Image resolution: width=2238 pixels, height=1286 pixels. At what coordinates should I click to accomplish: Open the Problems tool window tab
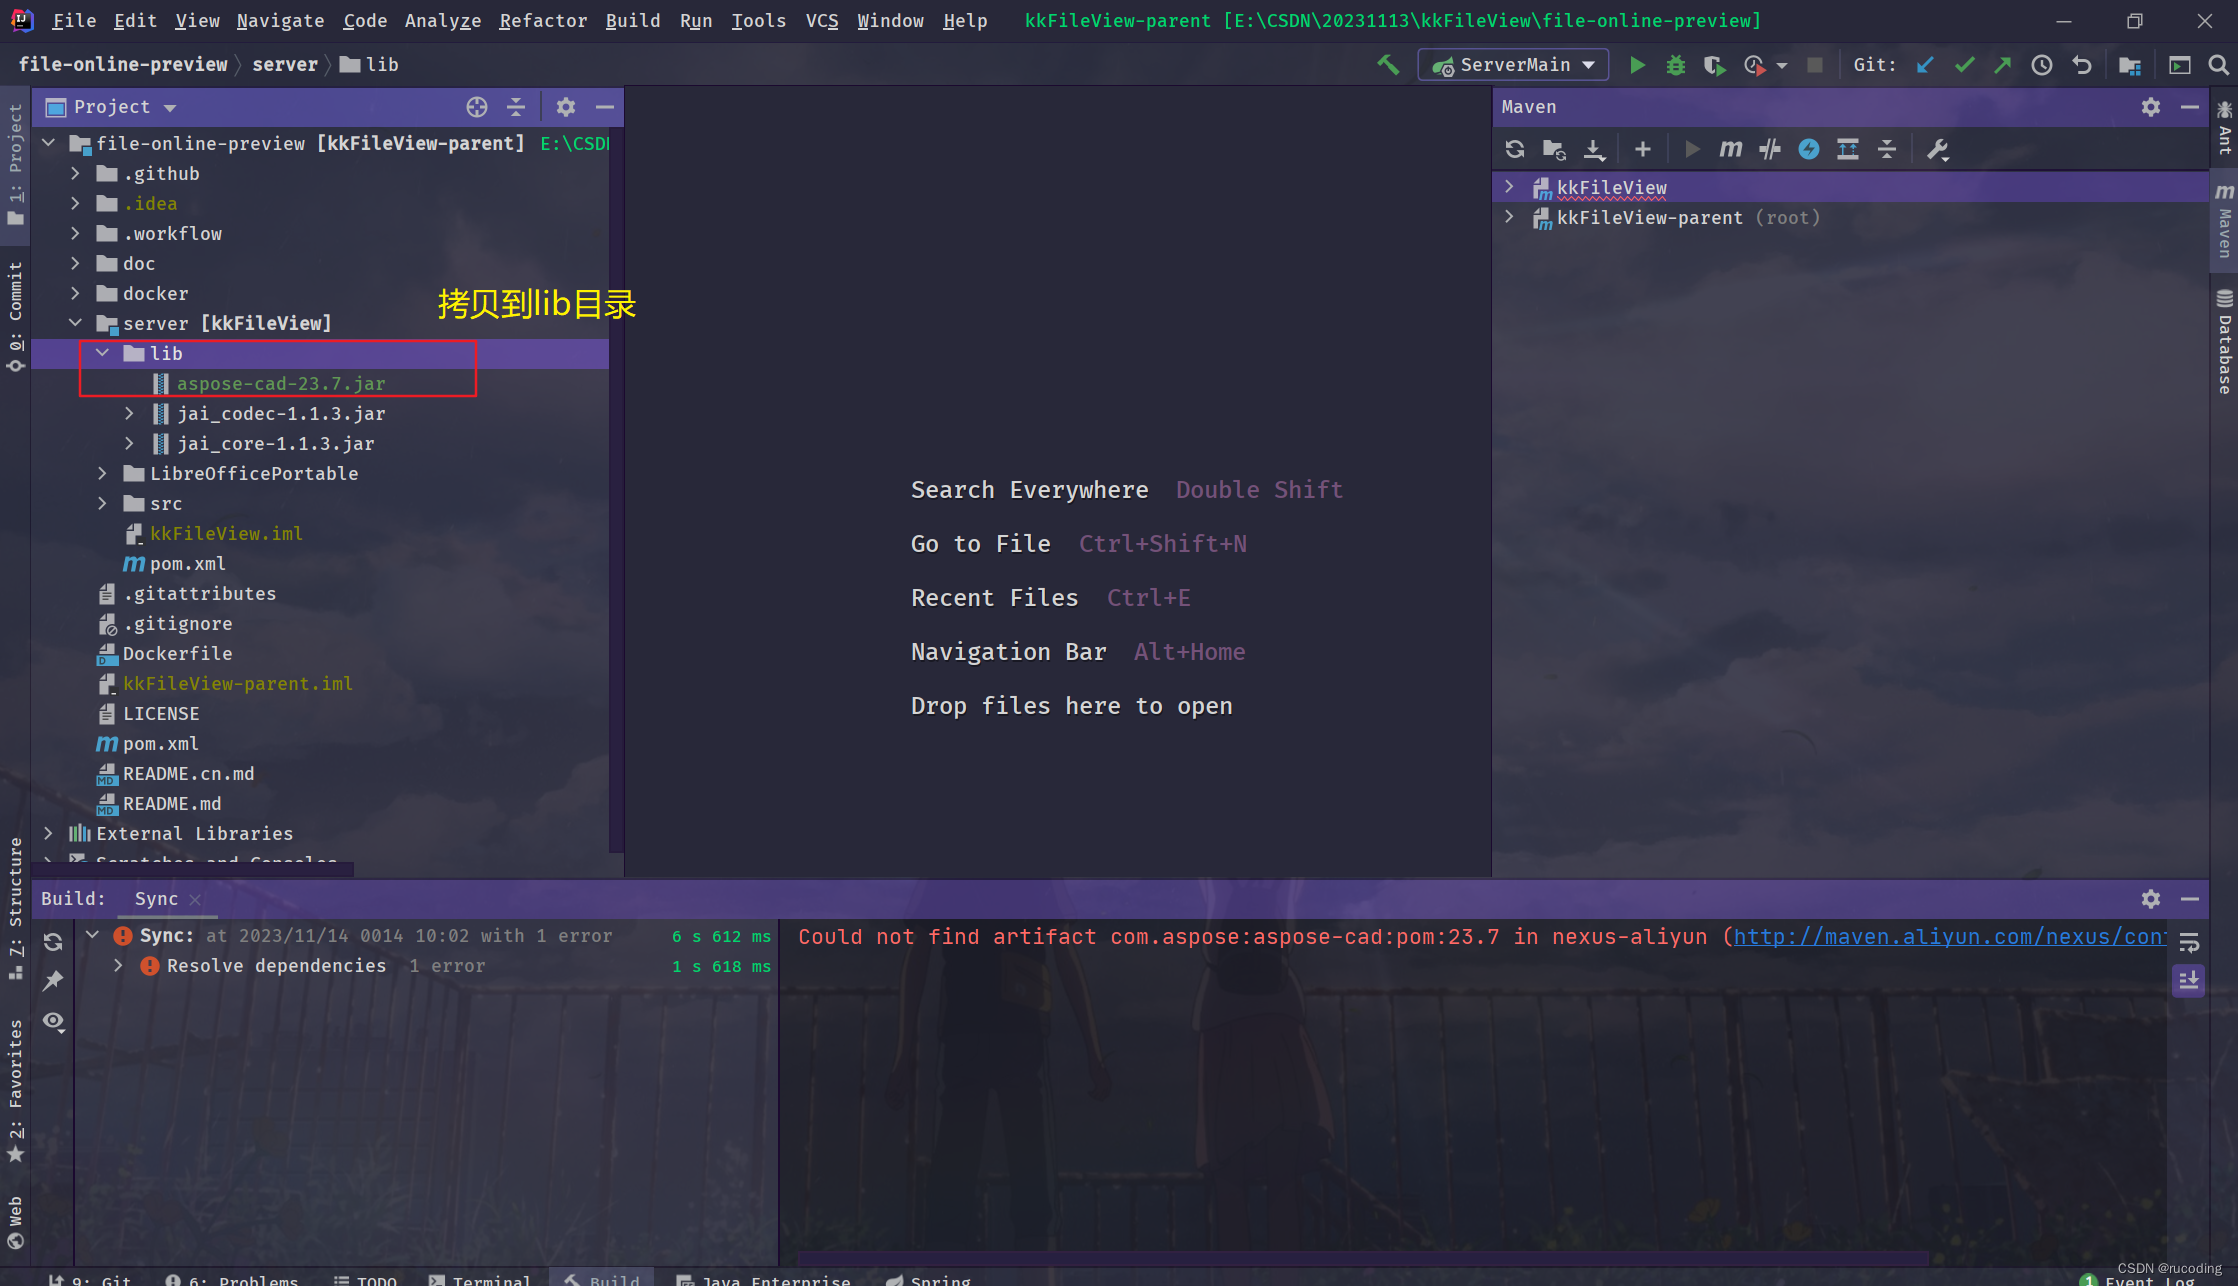pos(232,1279)
